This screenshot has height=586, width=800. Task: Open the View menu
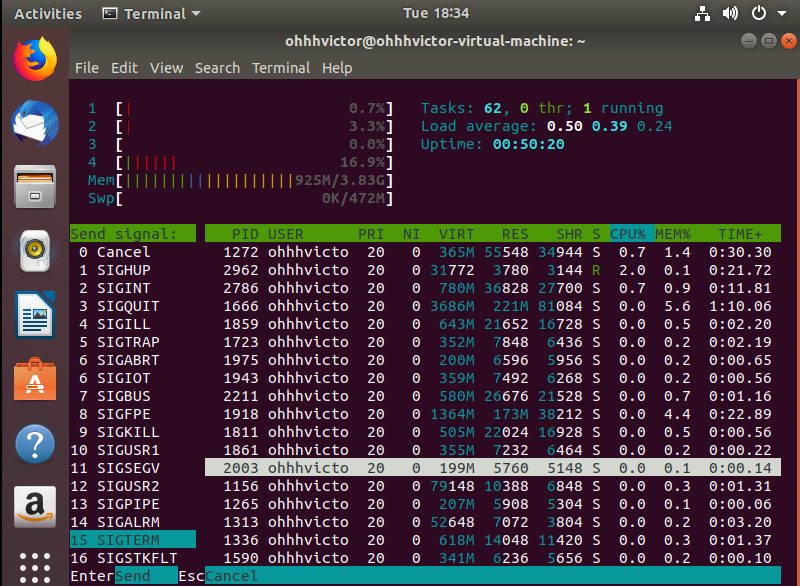pos(166,68)
